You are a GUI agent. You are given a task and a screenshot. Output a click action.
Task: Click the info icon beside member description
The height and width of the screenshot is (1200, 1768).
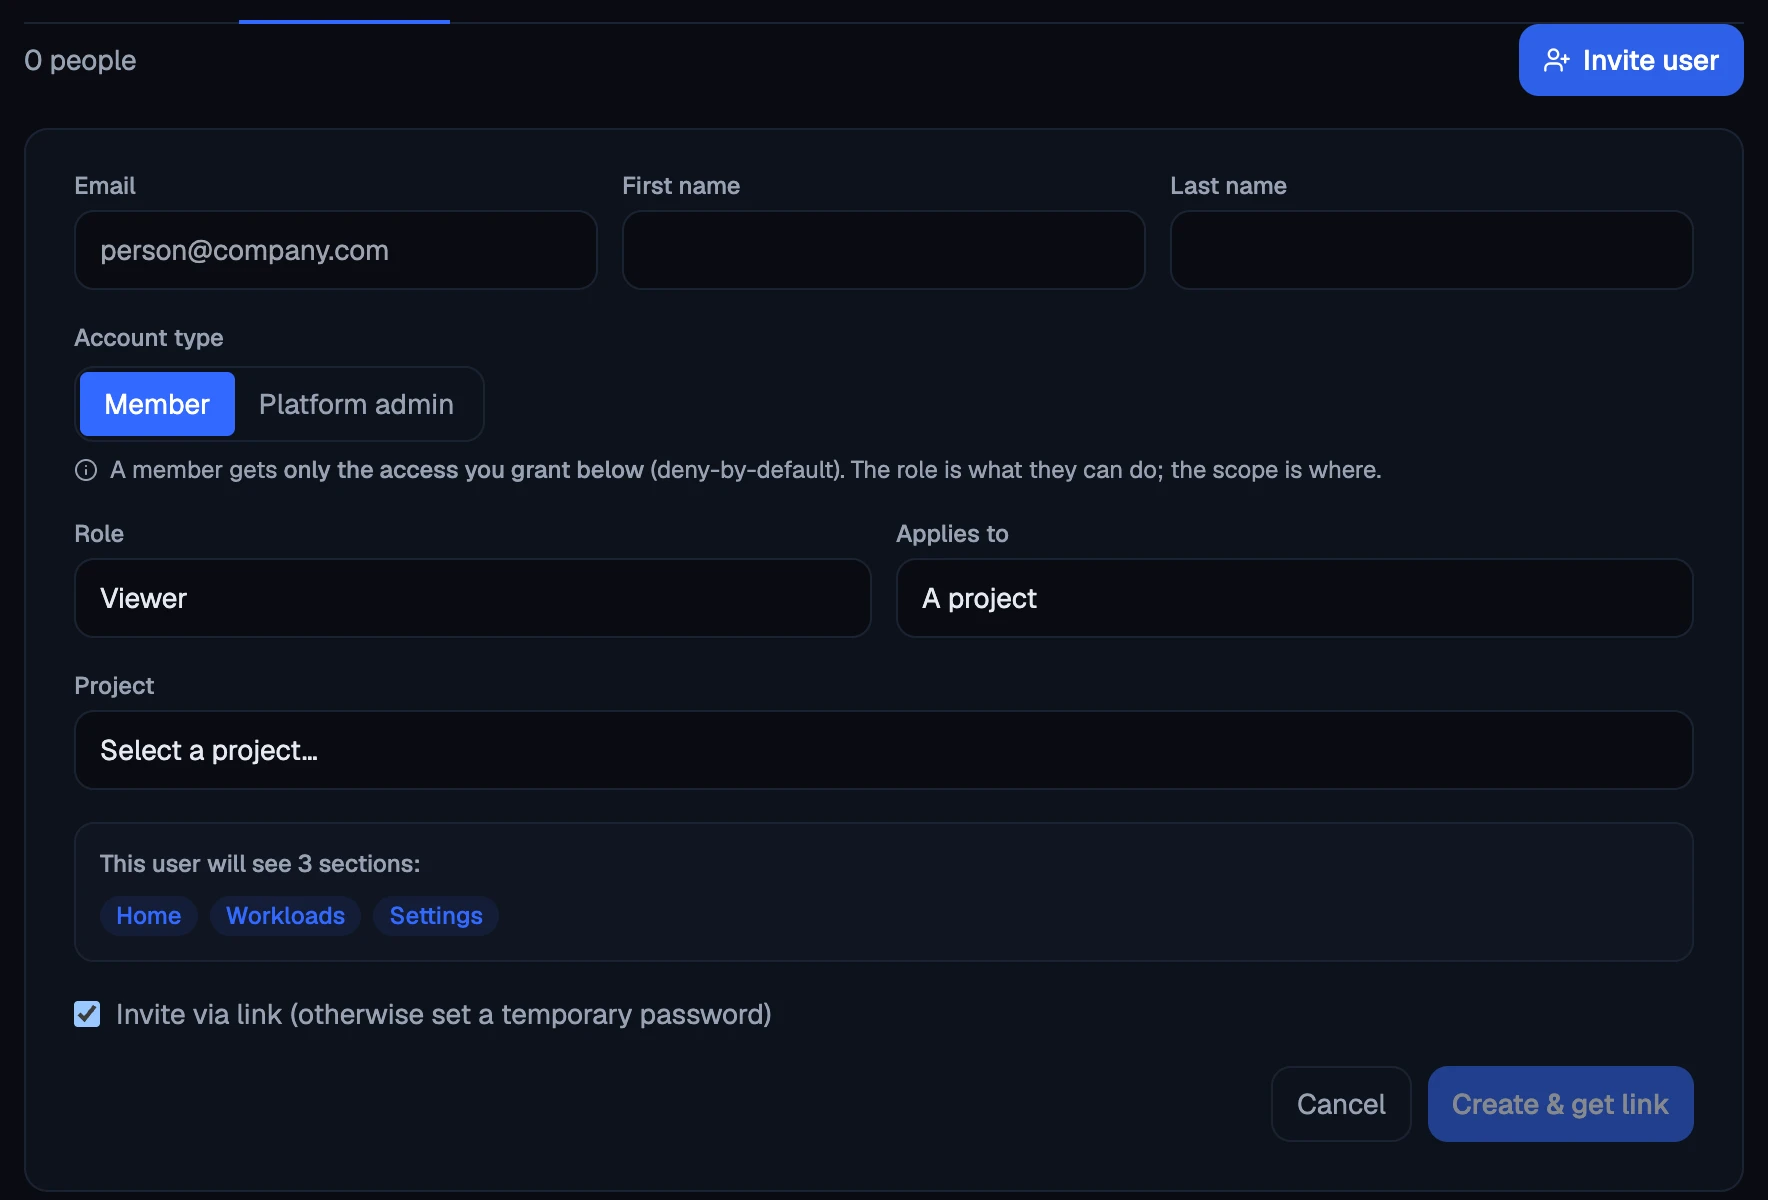pyautogui.click(x=86, y=470)
